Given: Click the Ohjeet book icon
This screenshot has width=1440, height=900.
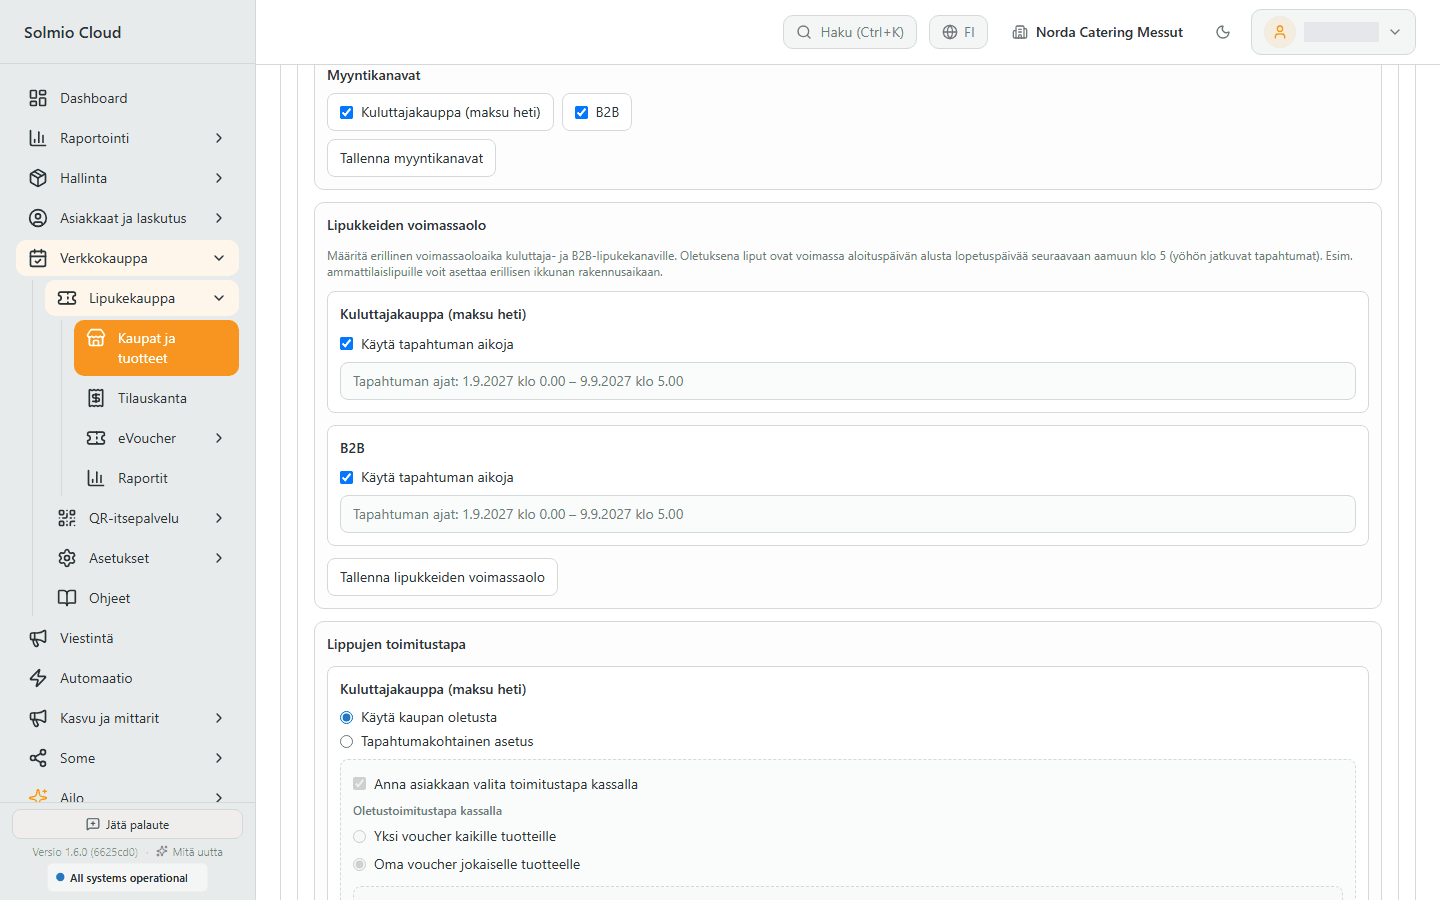Looking at the screenshot, I should [67, 598].
